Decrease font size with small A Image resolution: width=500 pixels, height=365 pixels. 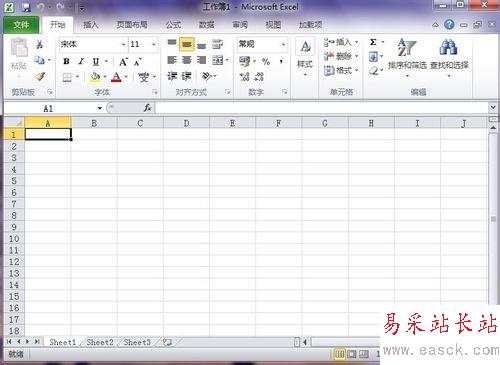pos(138,62)
